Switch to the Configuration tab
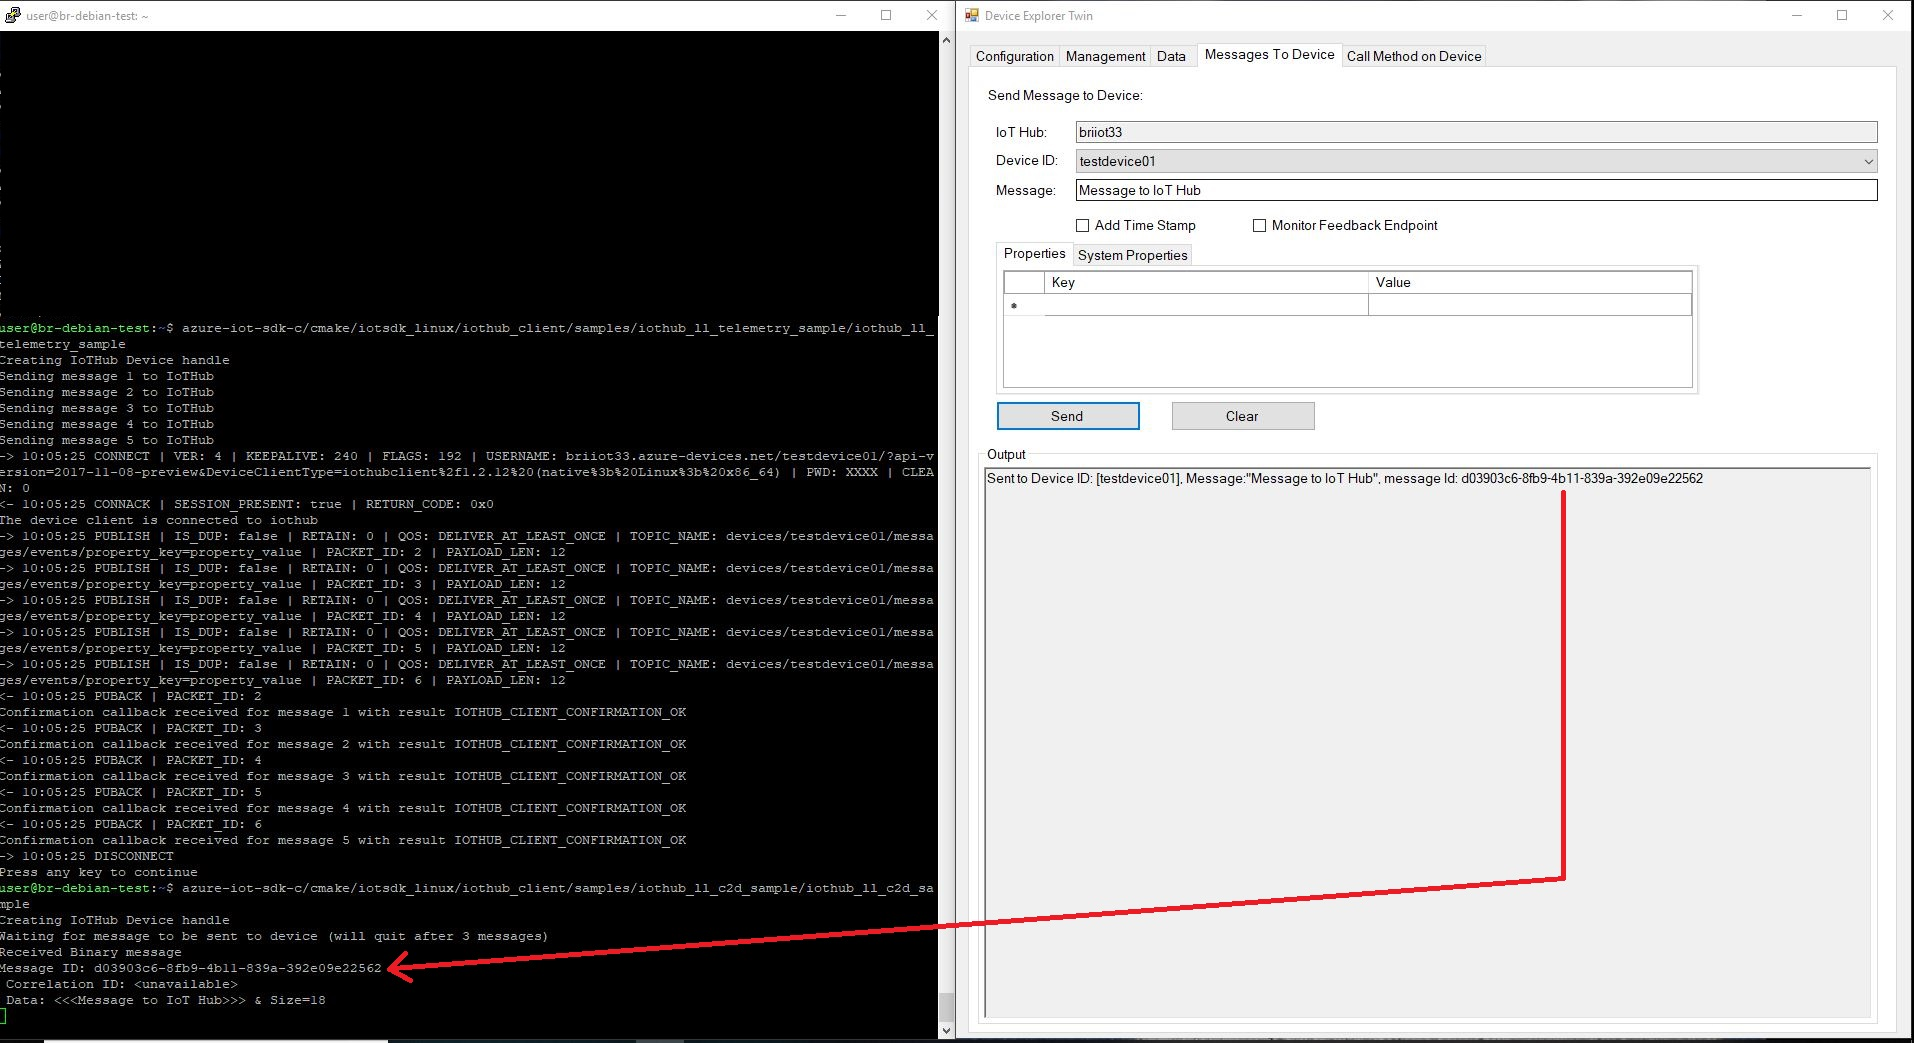The height and width of the screenshot is (1043, 1914). point(1014,56)
